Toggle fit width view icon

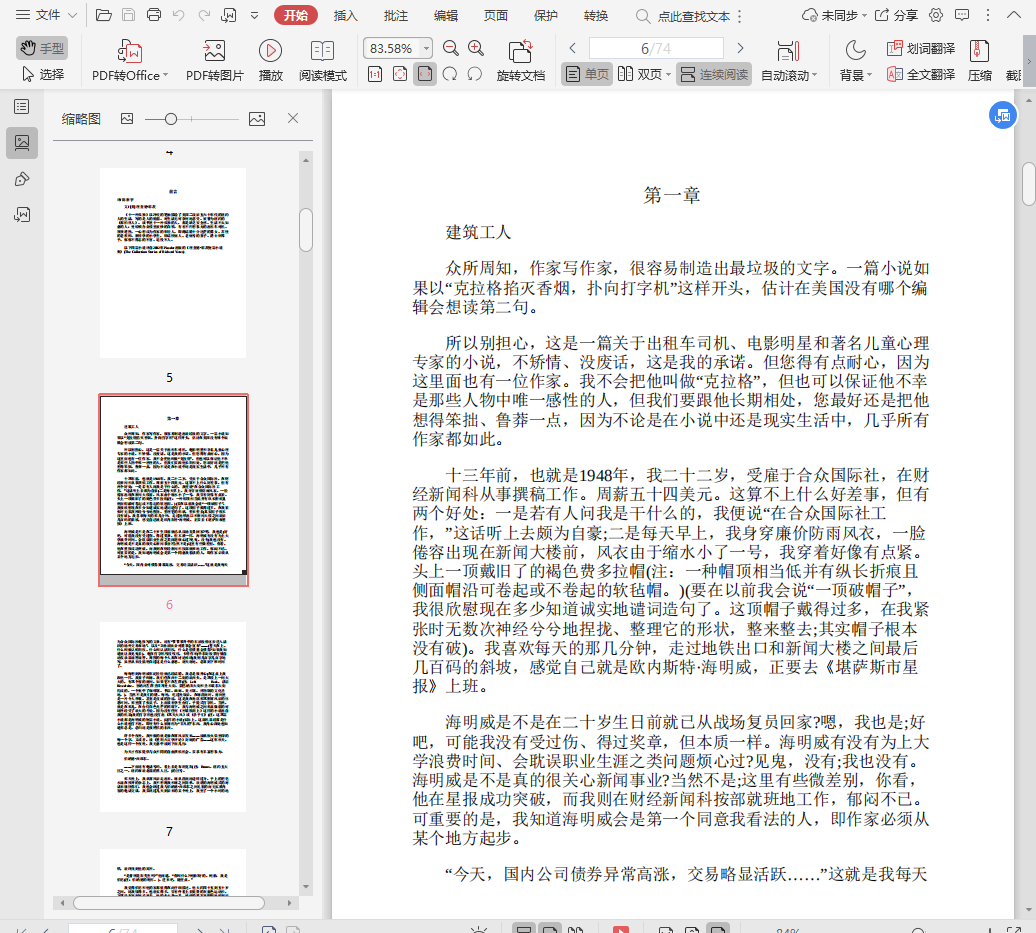425,74
